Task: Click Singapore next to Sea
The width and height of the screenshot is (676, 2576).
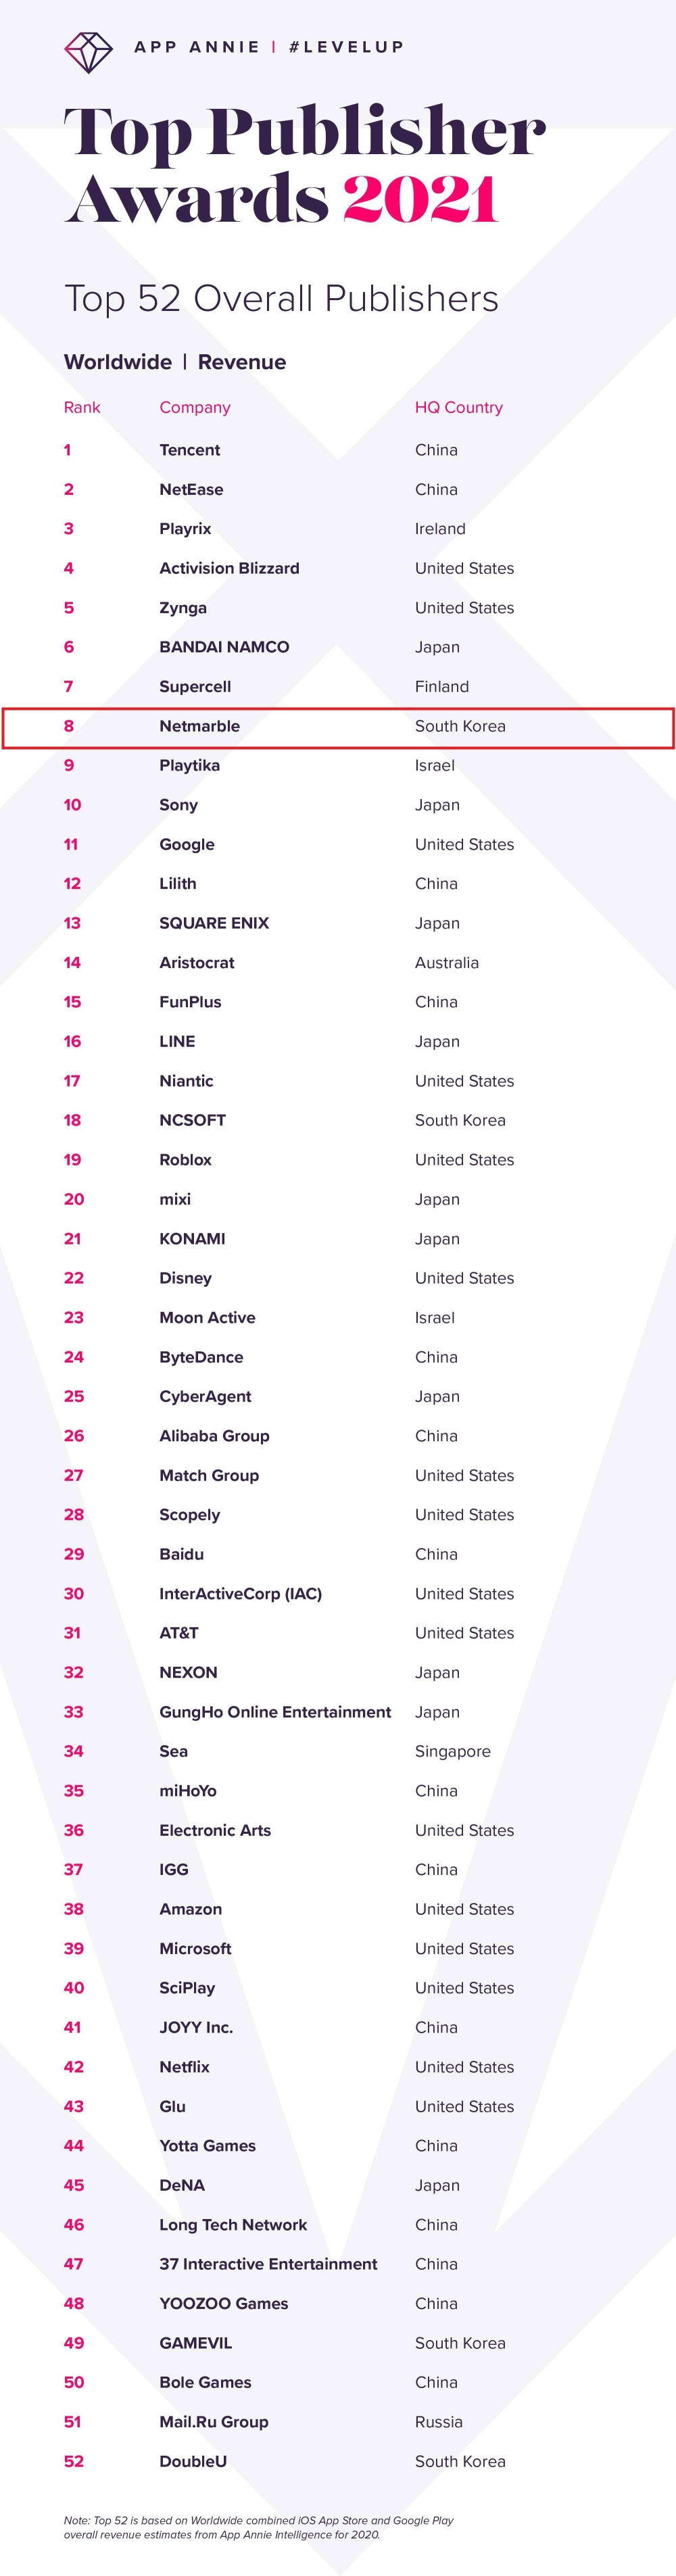Action: click(x=453, y=1751)
